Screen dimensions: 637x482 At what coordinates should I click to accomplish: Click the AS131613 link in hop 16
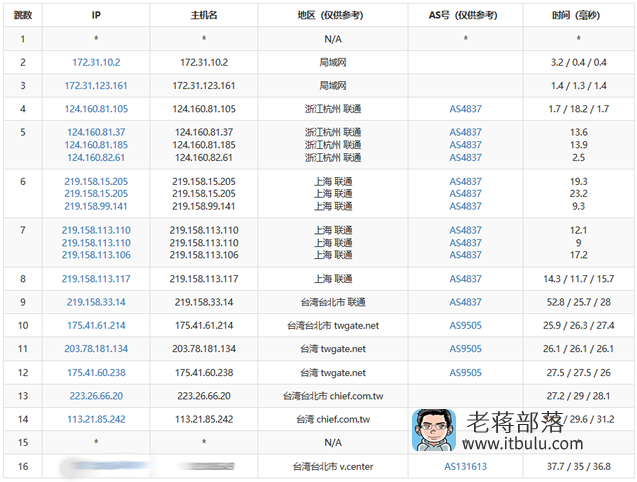[466, 467]
